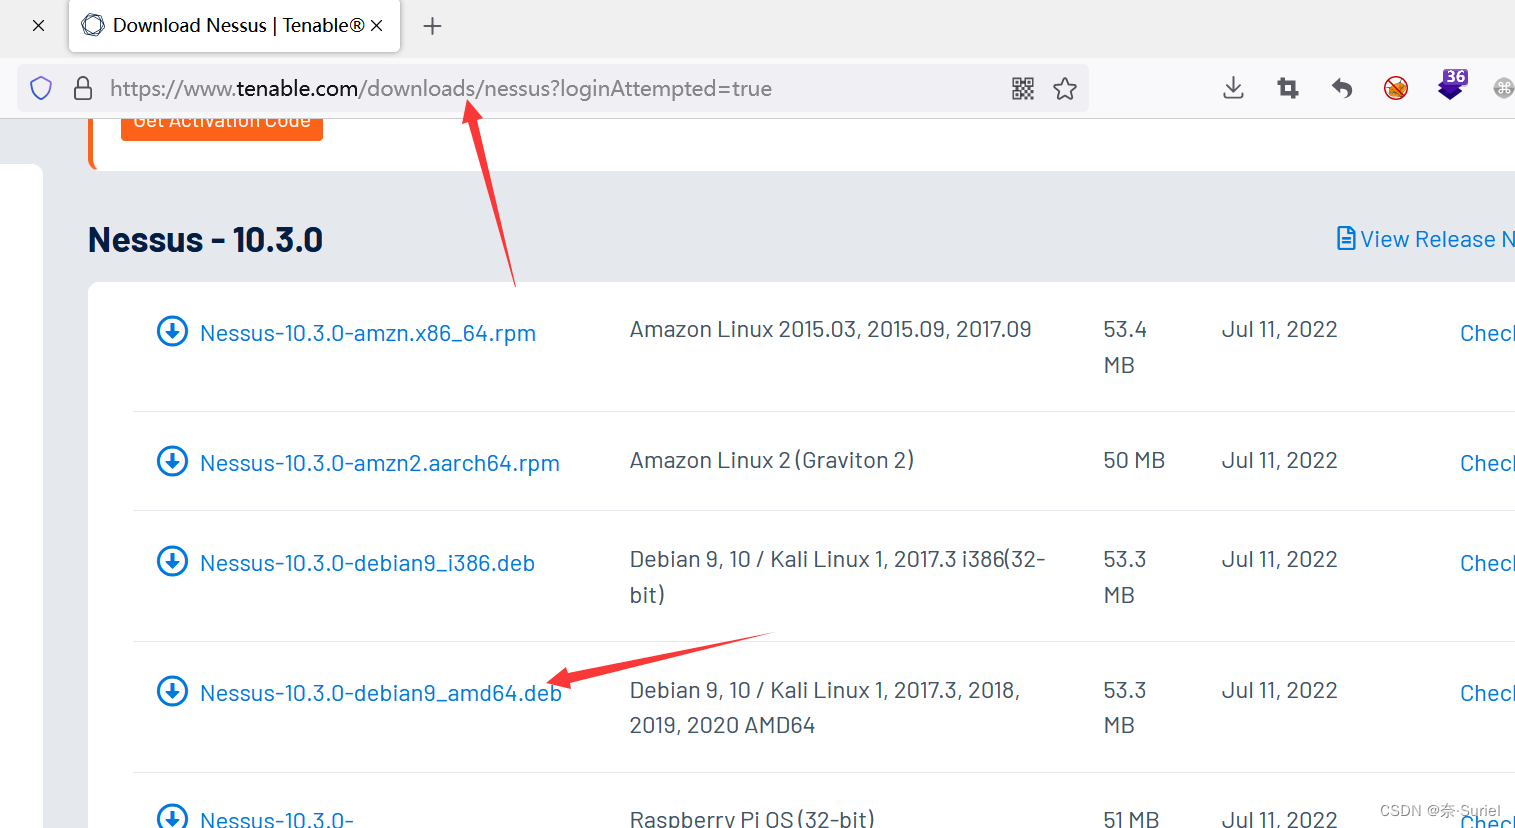Download Nessus-10.3.0-amzn2.aarch64.rpm

click(380, 463)
